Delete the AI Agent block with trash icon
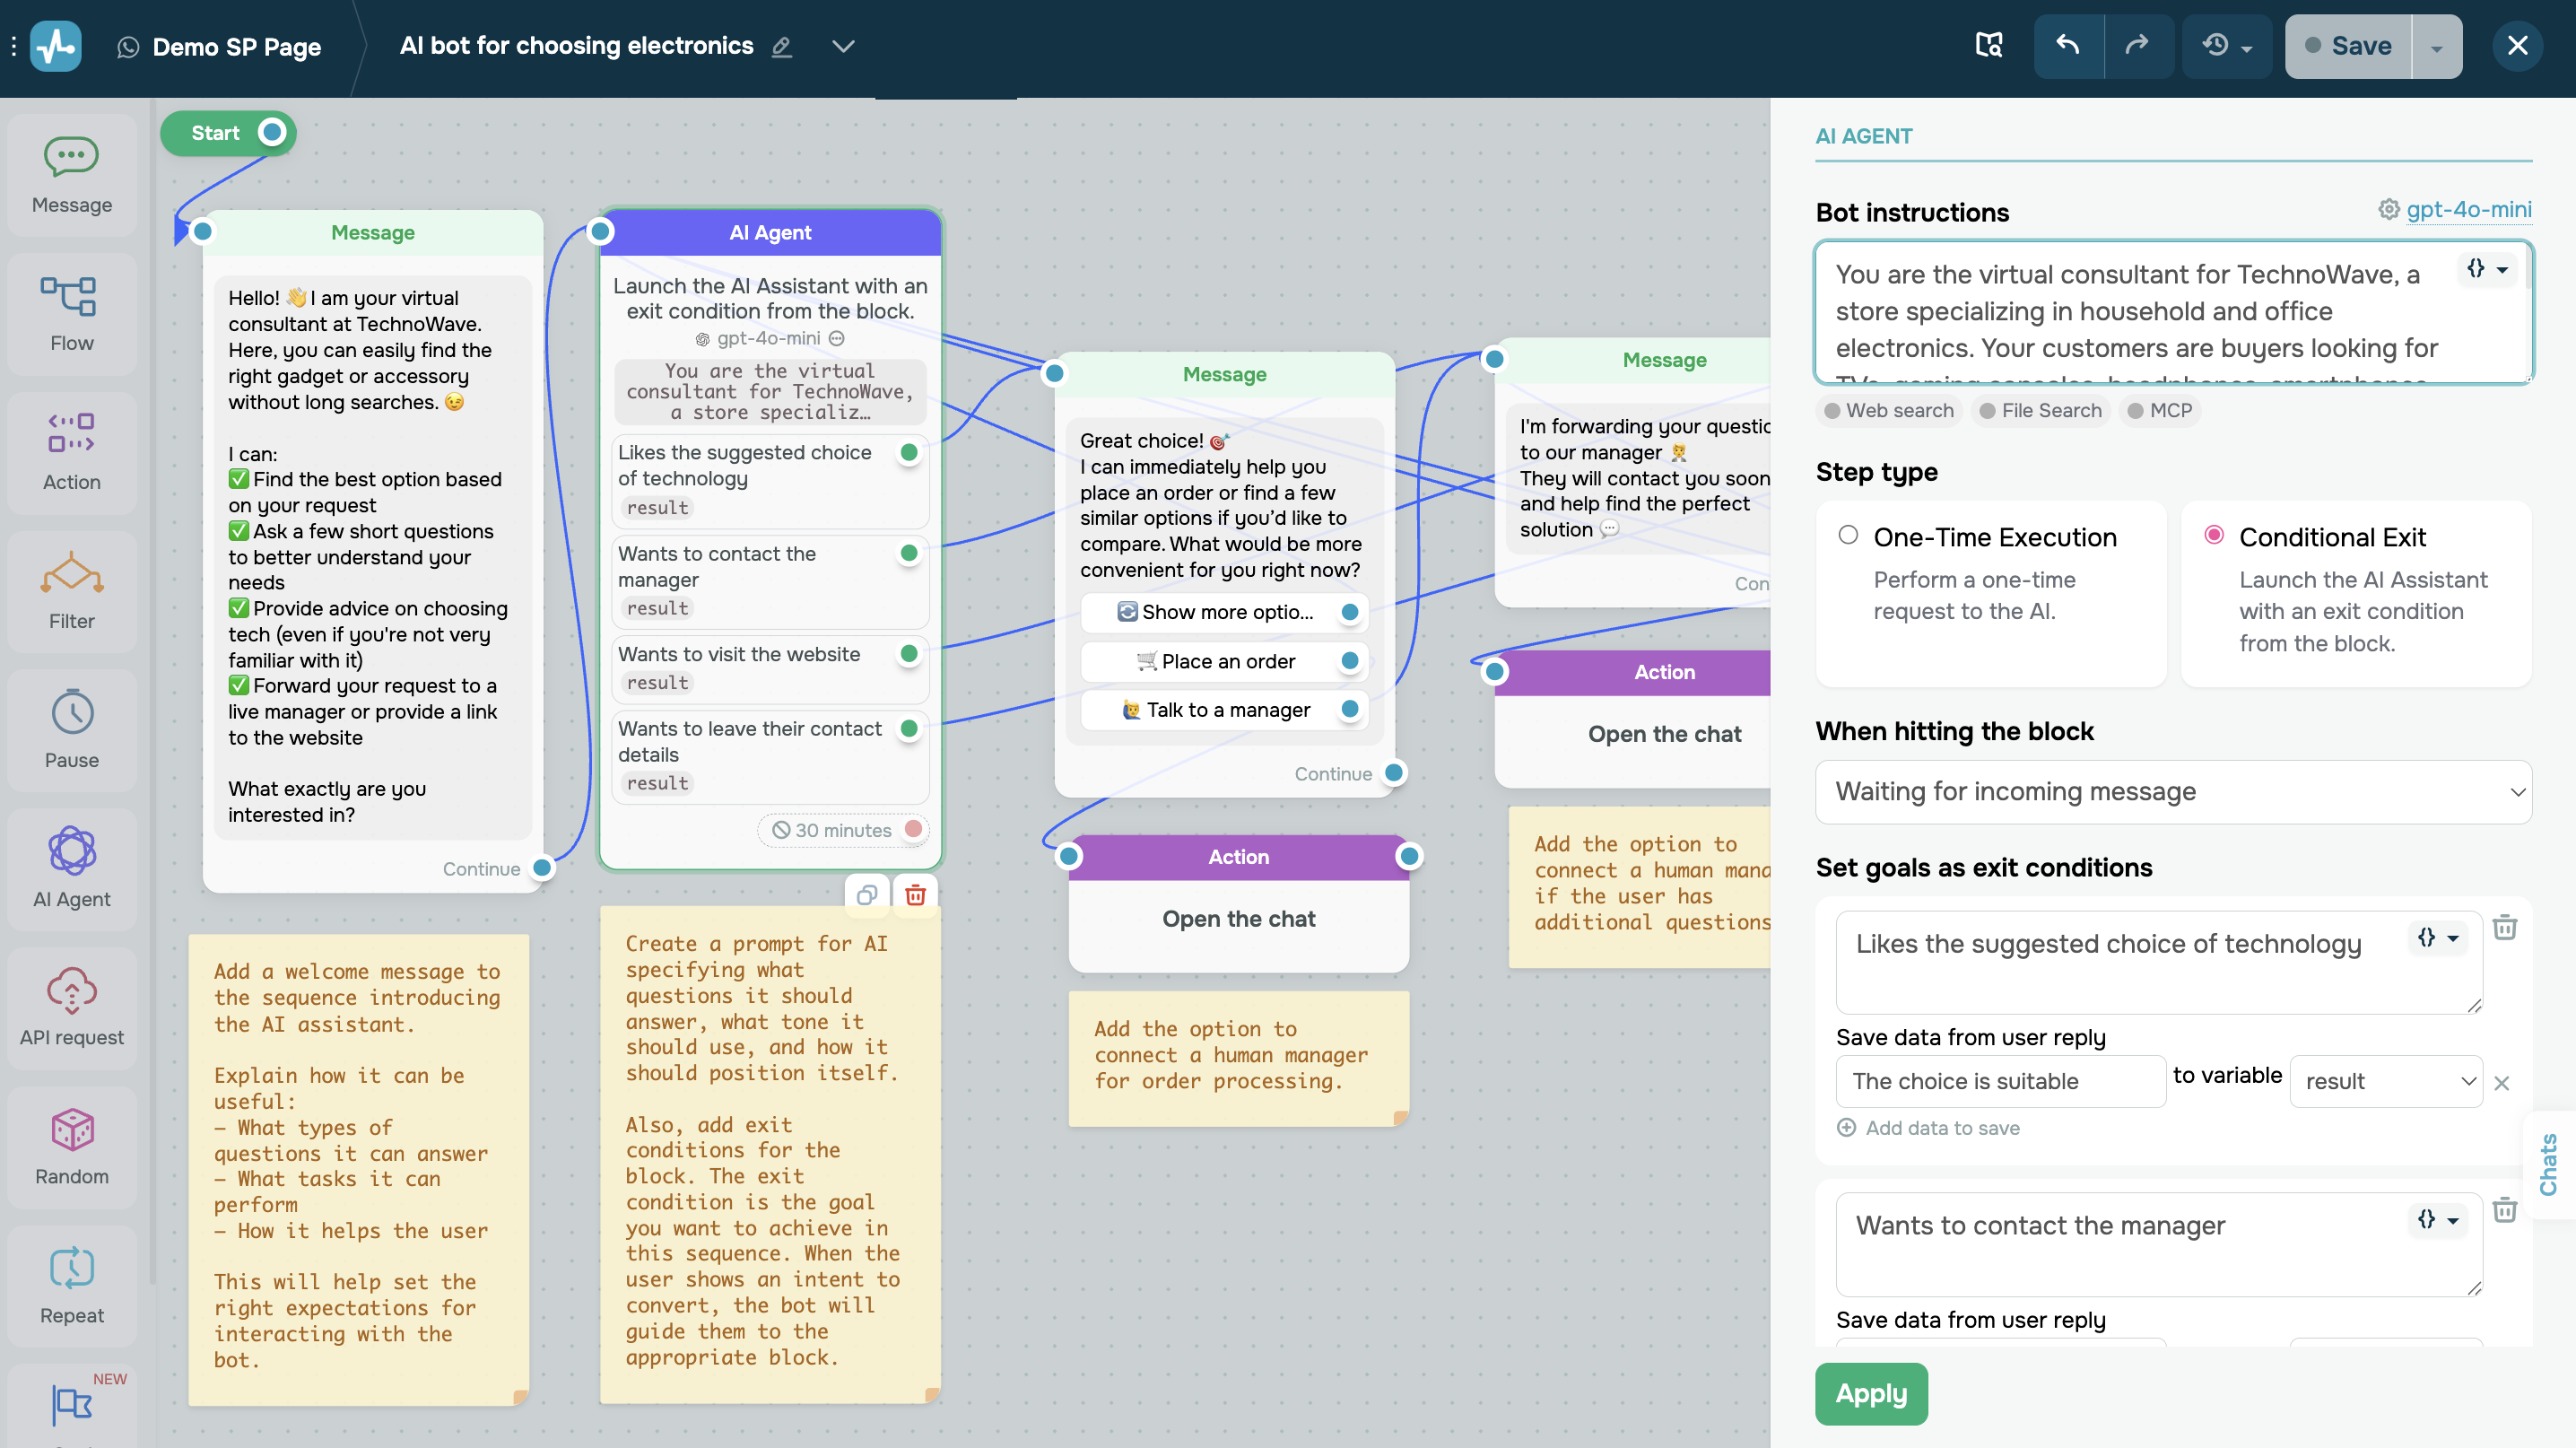The width and height of the screenshot is (2576, 1448). coord(915,895)
